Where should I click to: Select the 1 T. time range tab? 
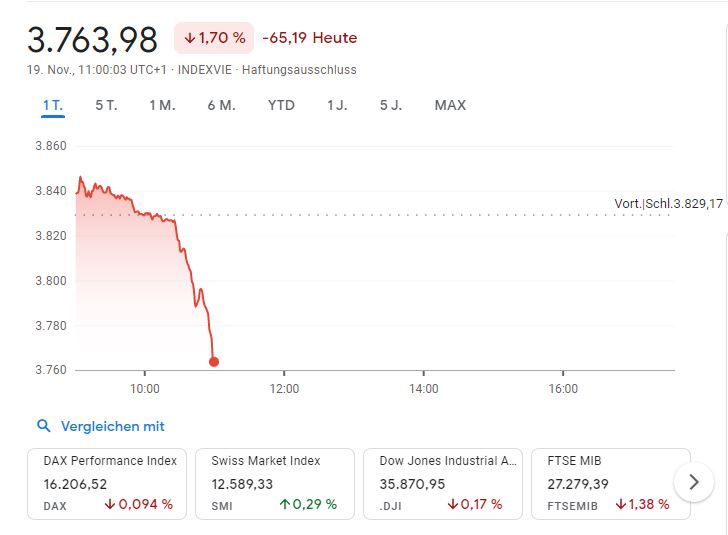[53, 105]
